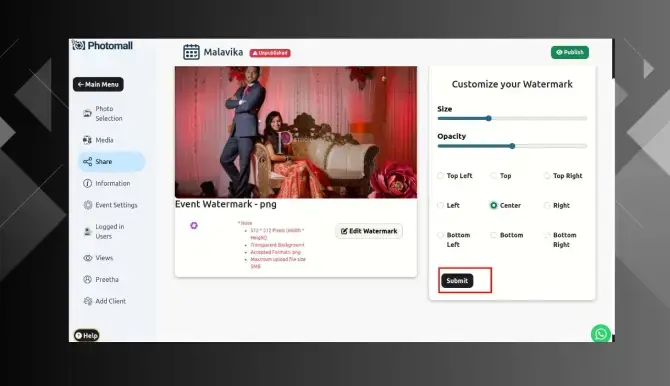This screenshot has width=670, height=386.
Task: Click the Information circle icon
Action: click(87, 183)
